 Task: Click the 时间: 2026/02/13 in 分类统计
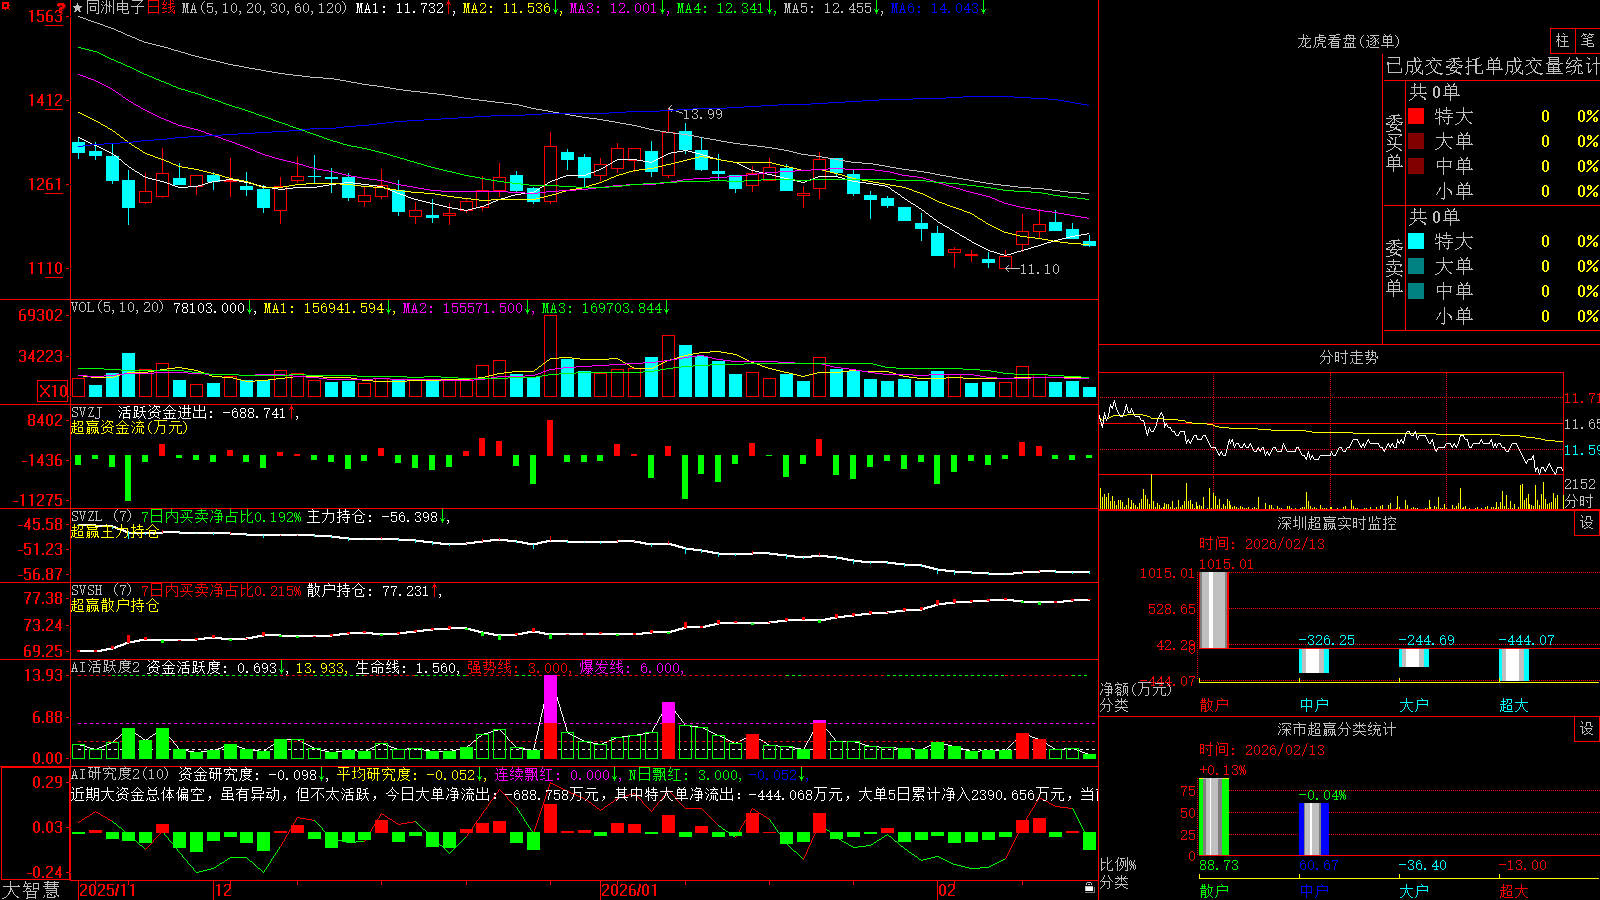click(1262, 750)
